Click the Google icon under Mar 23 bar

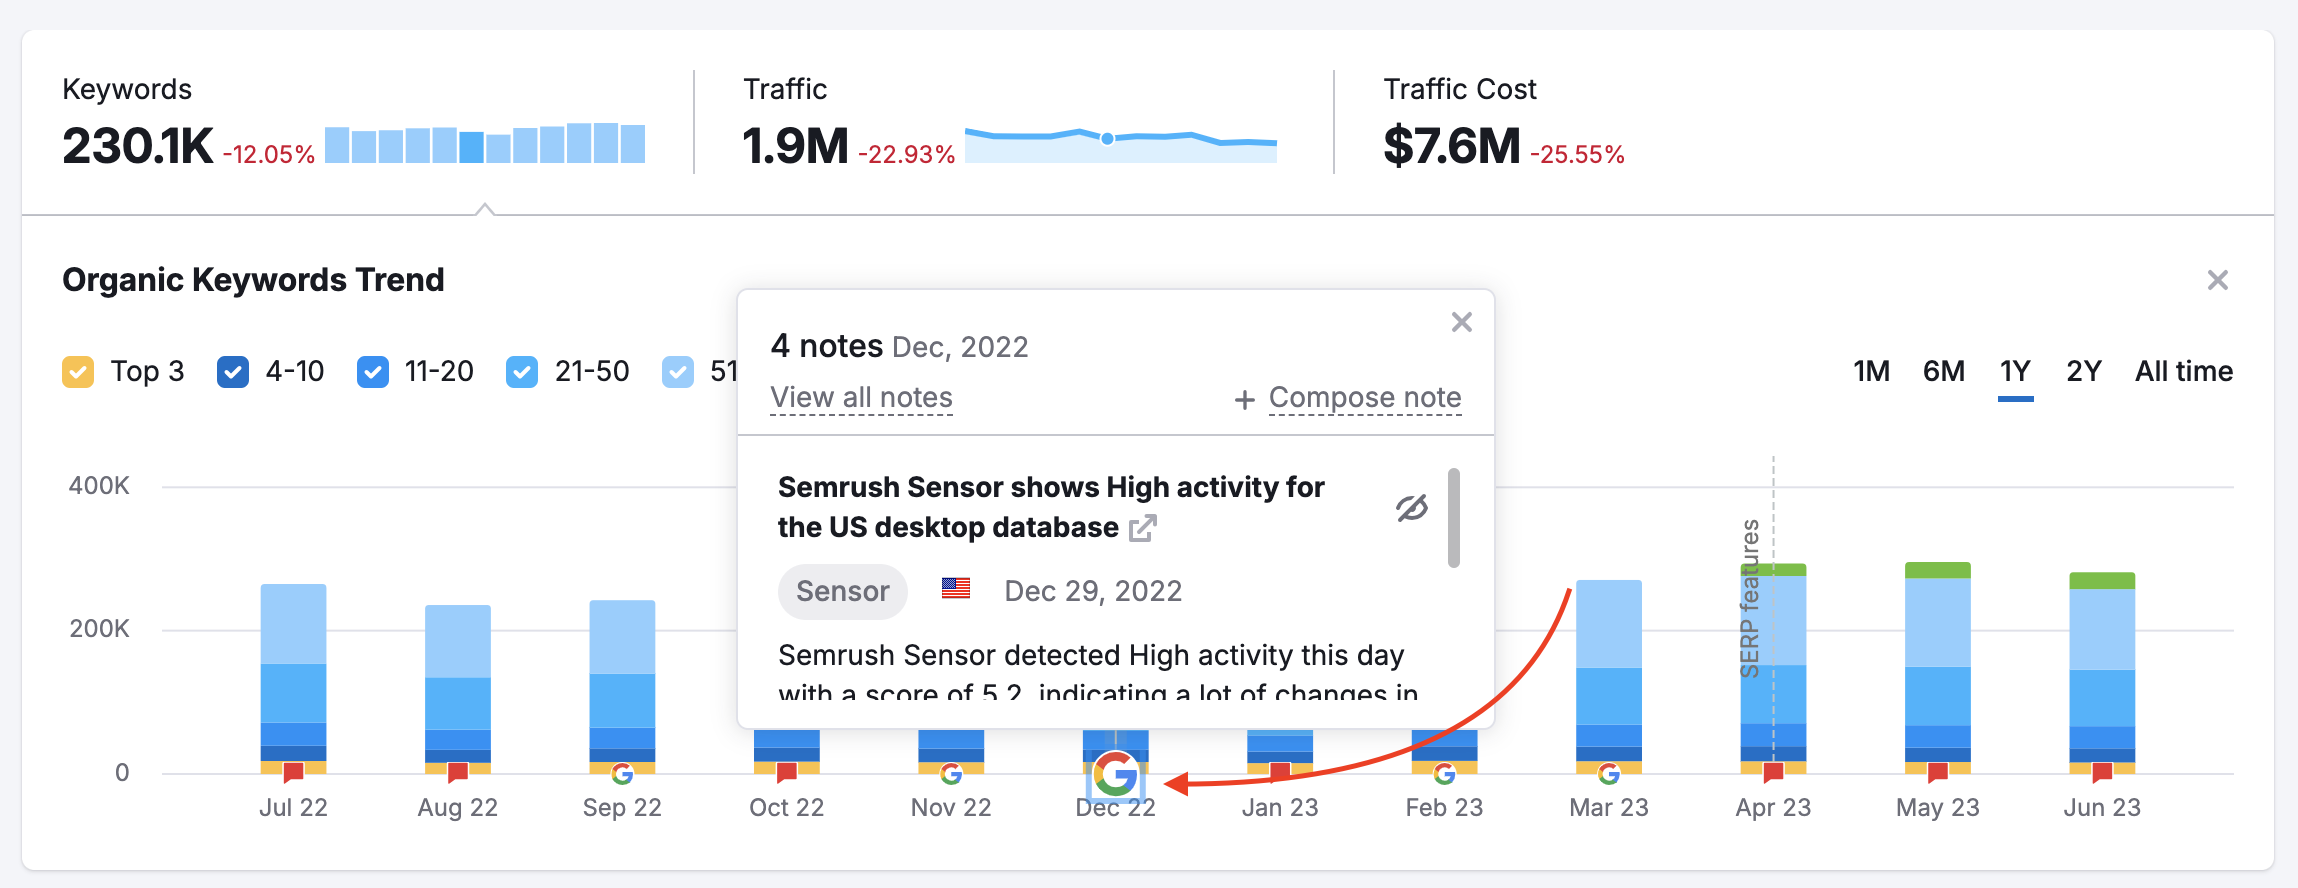coord(1608,774)
